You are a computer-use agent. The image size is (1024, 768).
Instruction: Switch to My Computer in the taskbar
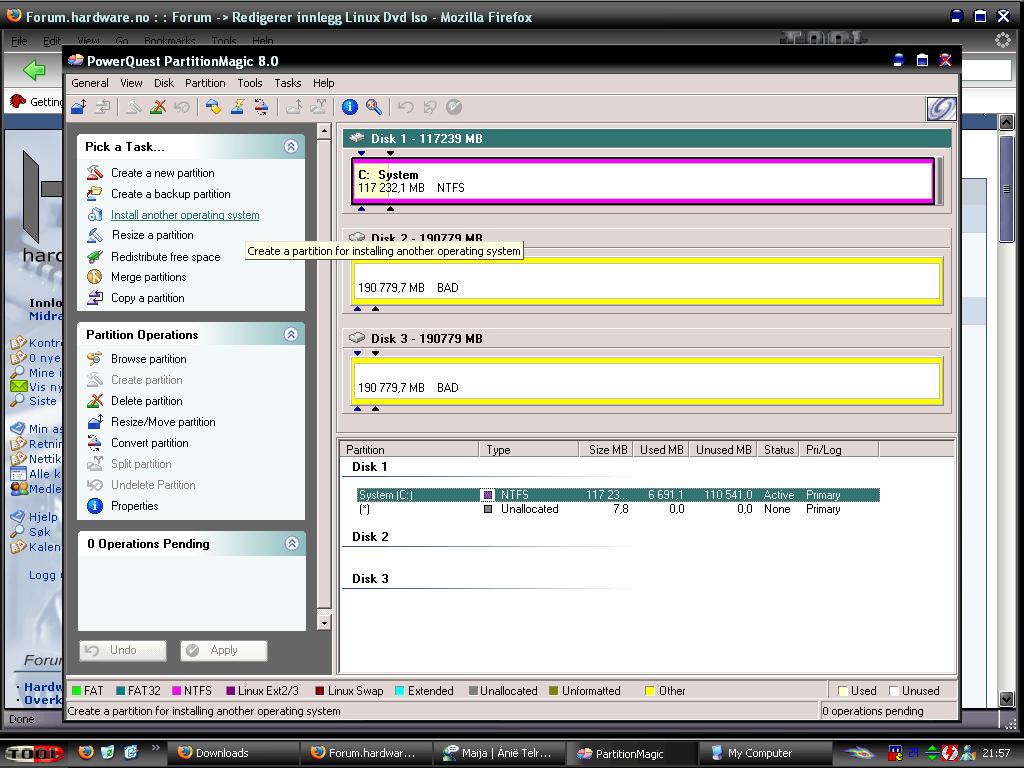765,753
